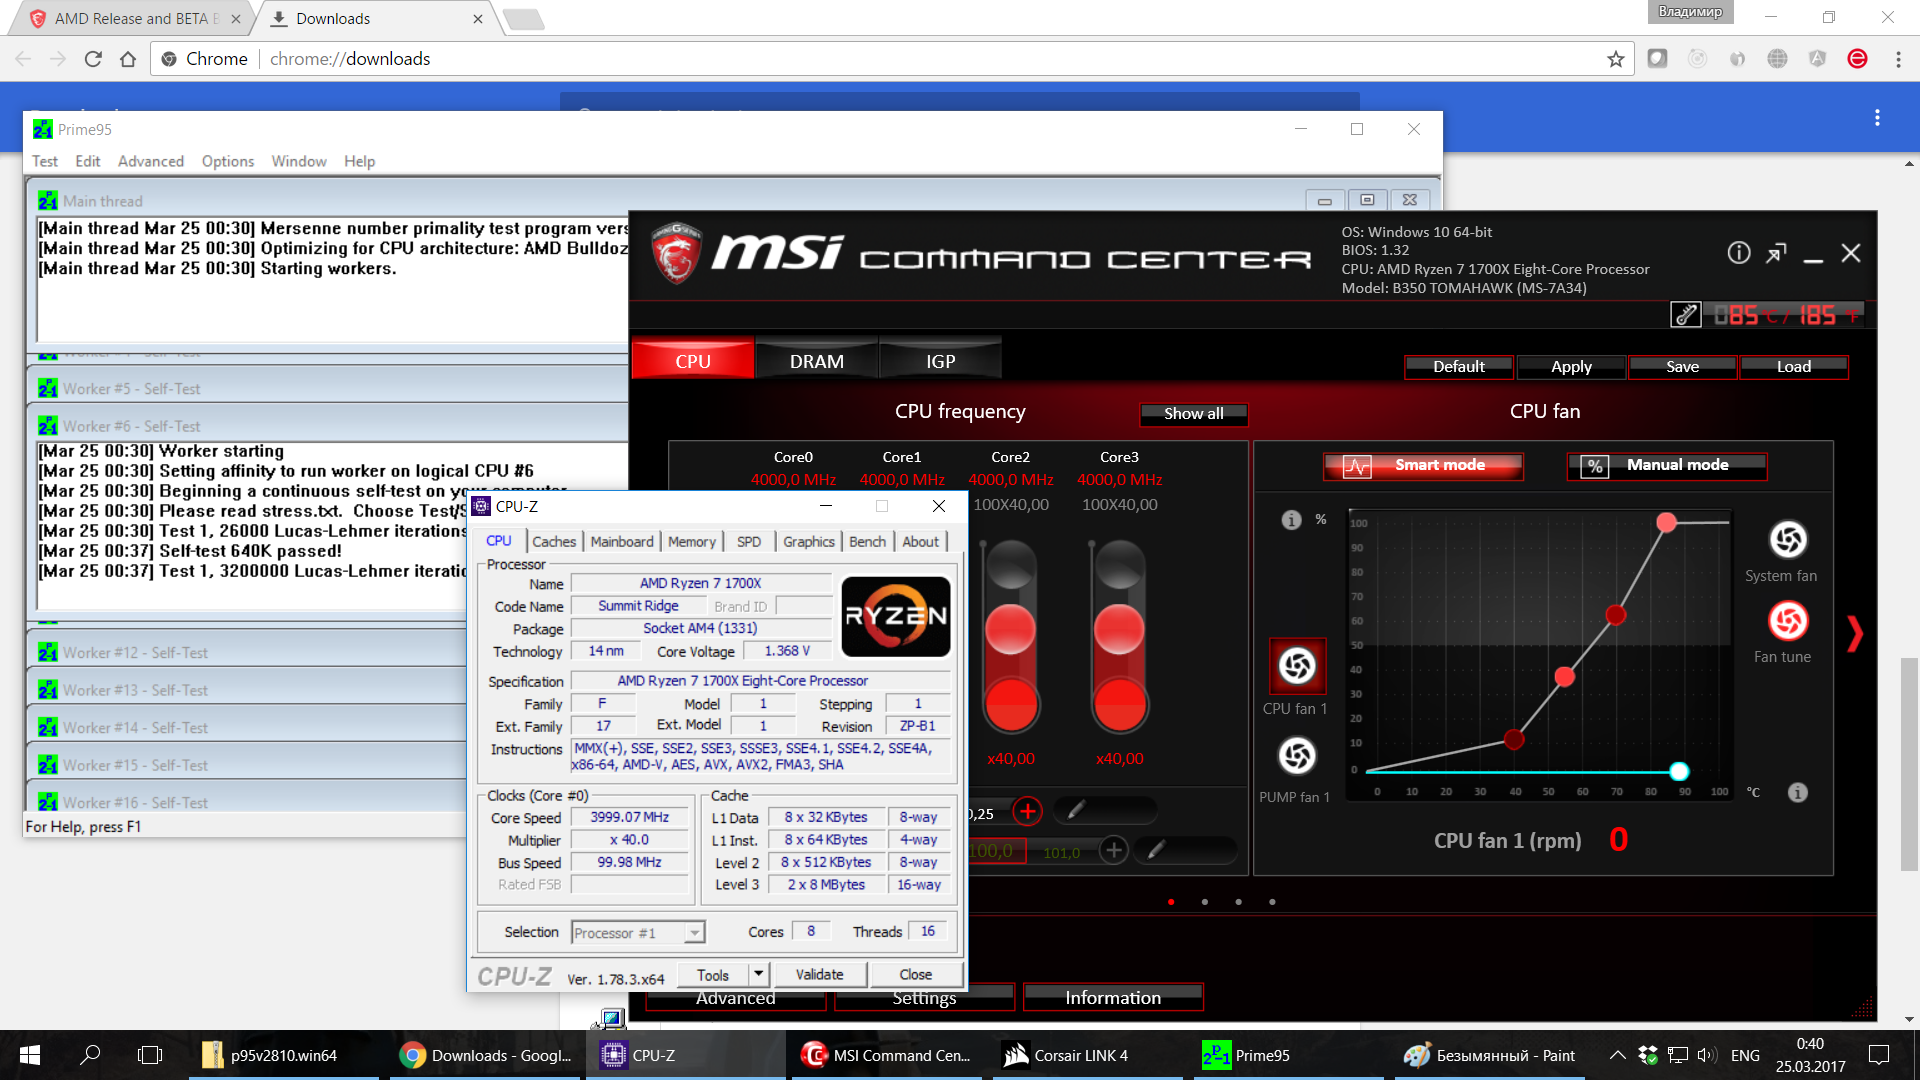The image size is (1920, 1080).
Task: Click the pencil edit icon beside 101,0
Action: pyautogui.click(x=1155, y=850)
